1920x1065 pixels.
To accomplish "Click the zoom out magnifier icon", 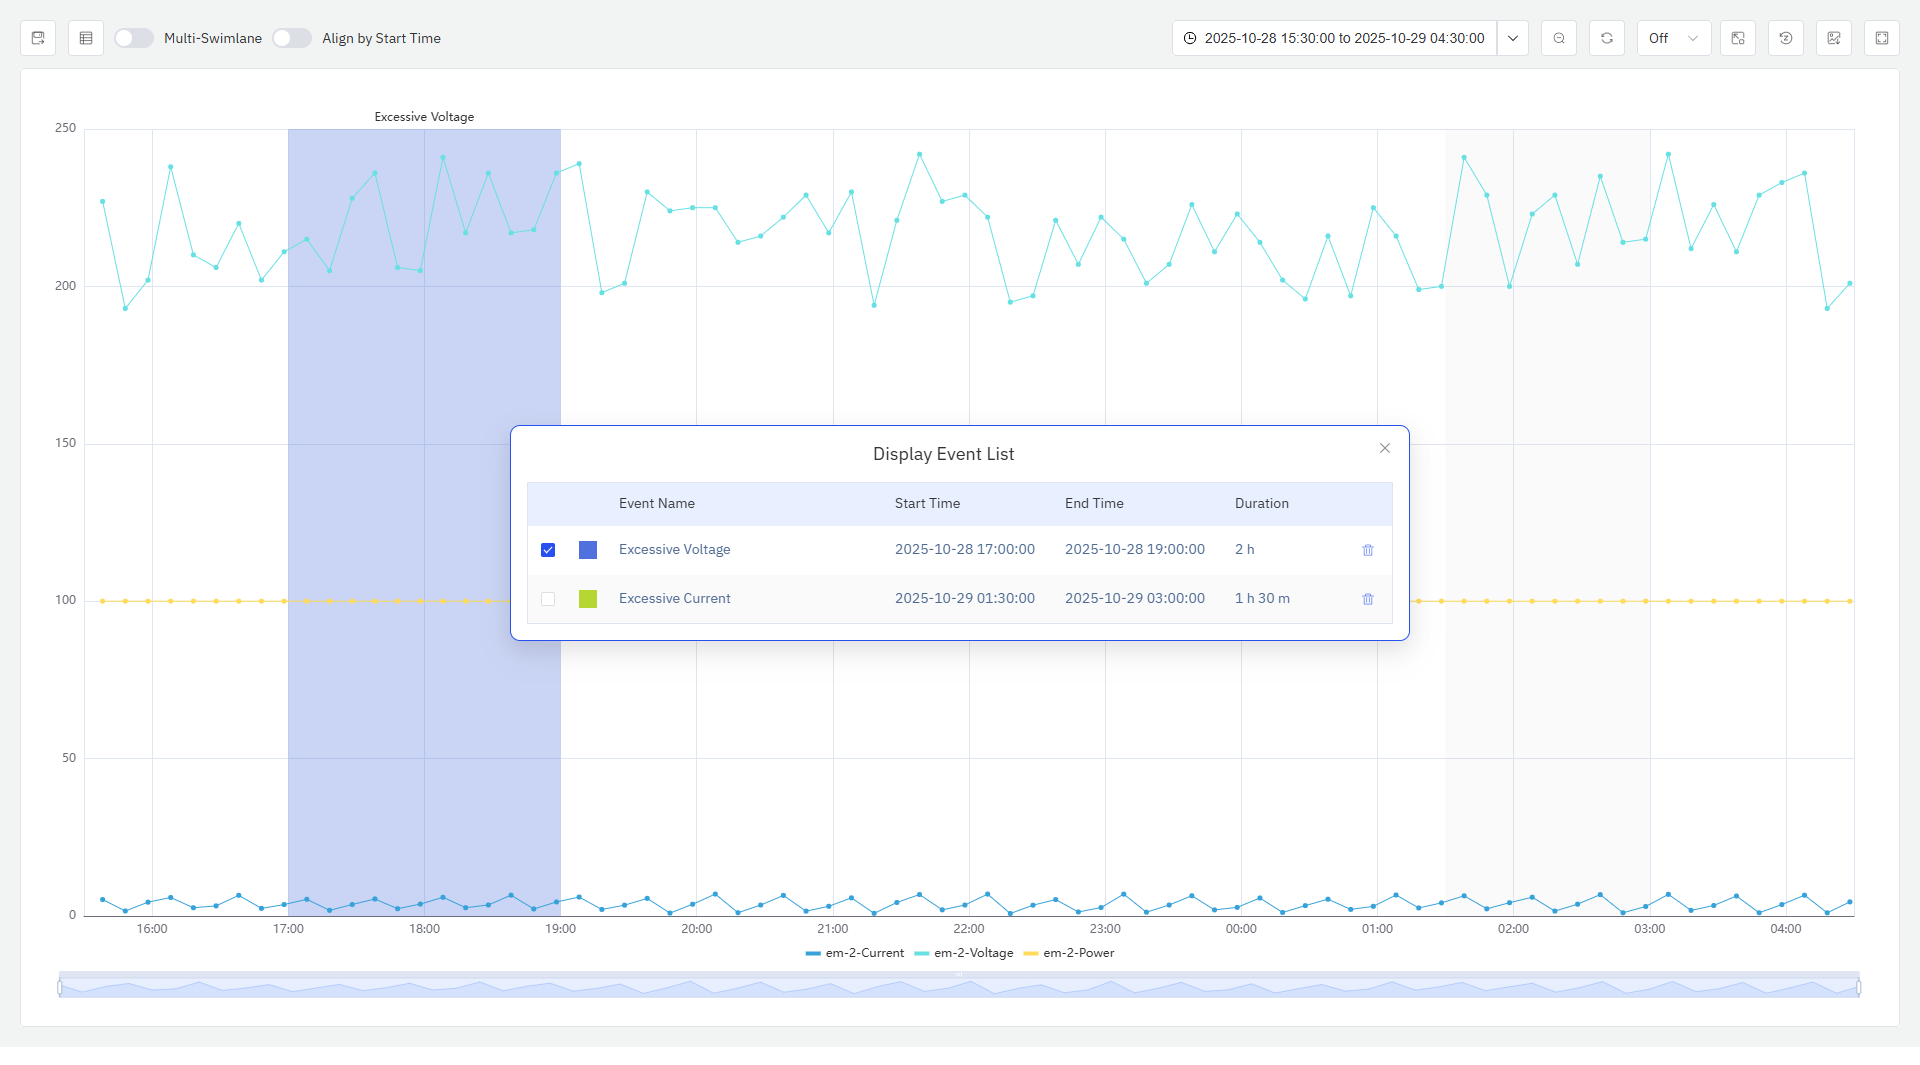I will (1559, 38).
